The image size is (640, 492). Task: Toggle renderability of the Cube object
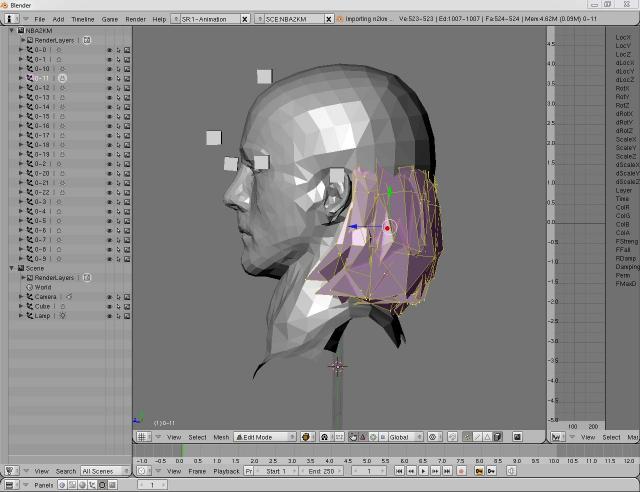(127, 306)
